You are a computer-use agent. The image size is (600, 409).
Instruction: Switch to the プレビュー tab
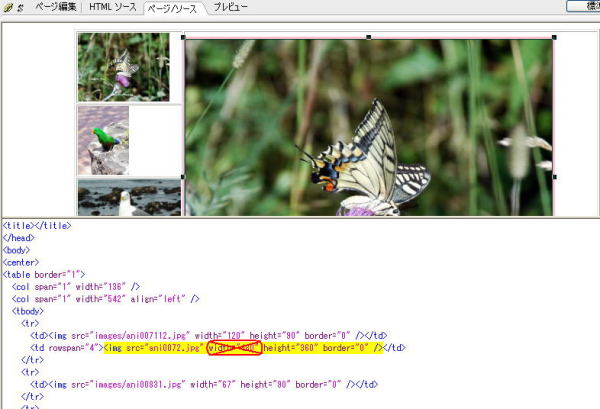click(230, 7)
